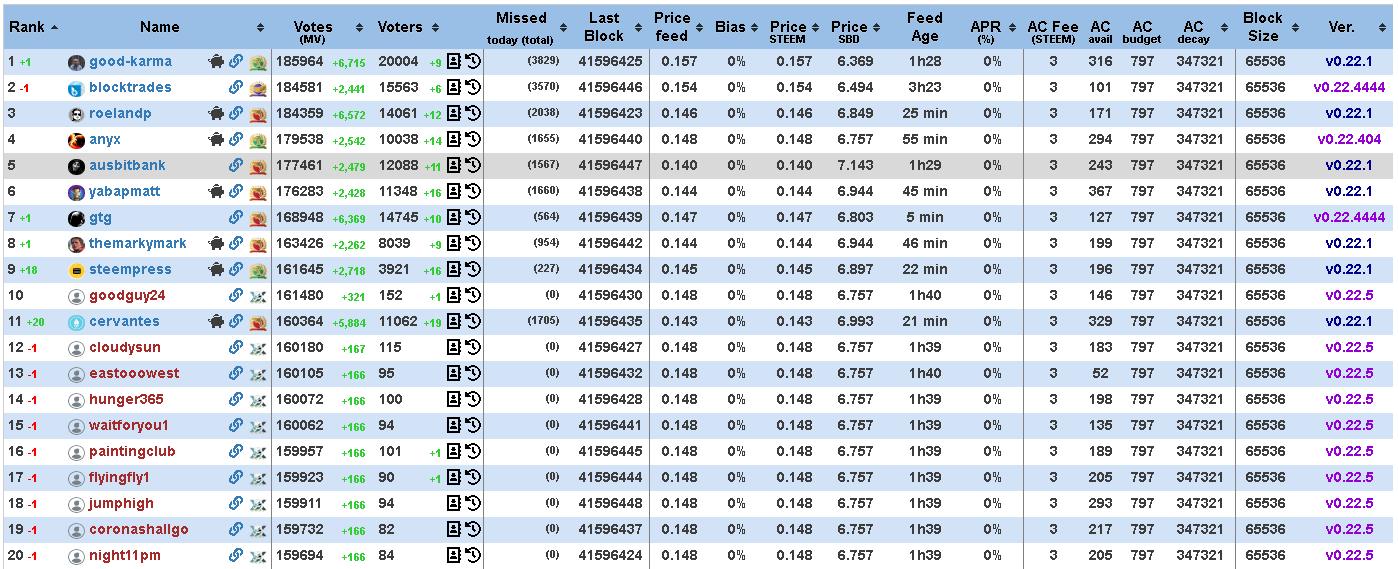Click the piggy bank icon for cervantes
1398x569 pixels.
[x=216, y=321]
